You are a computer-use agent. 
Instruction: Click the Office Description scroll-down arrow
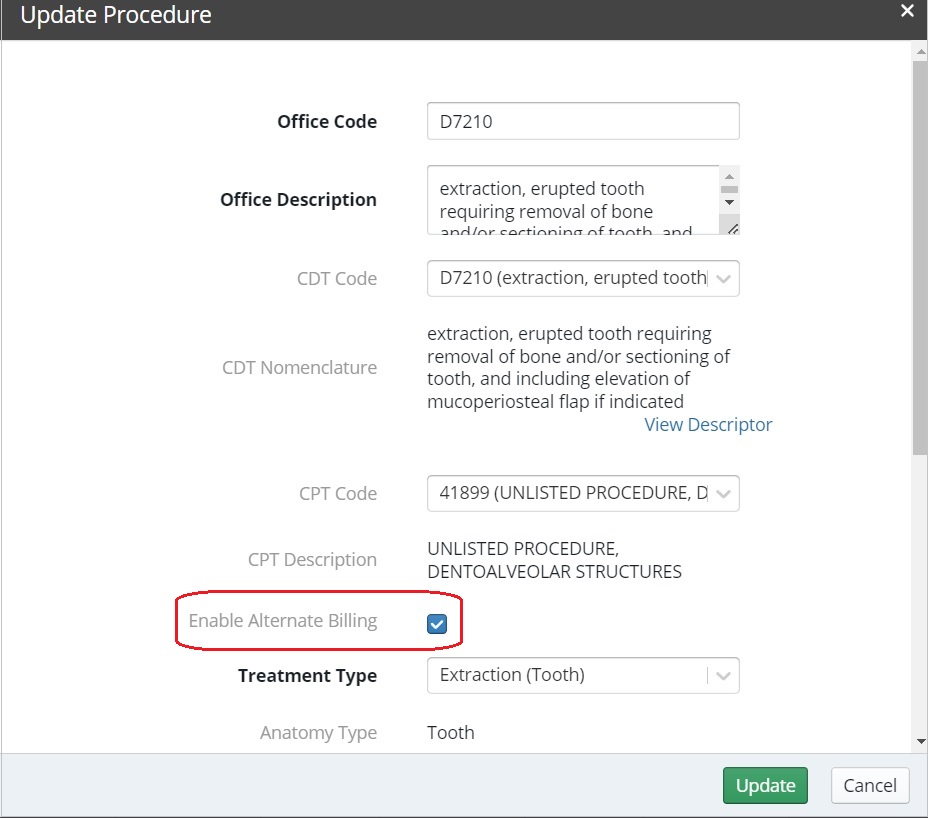click(729, 202)
